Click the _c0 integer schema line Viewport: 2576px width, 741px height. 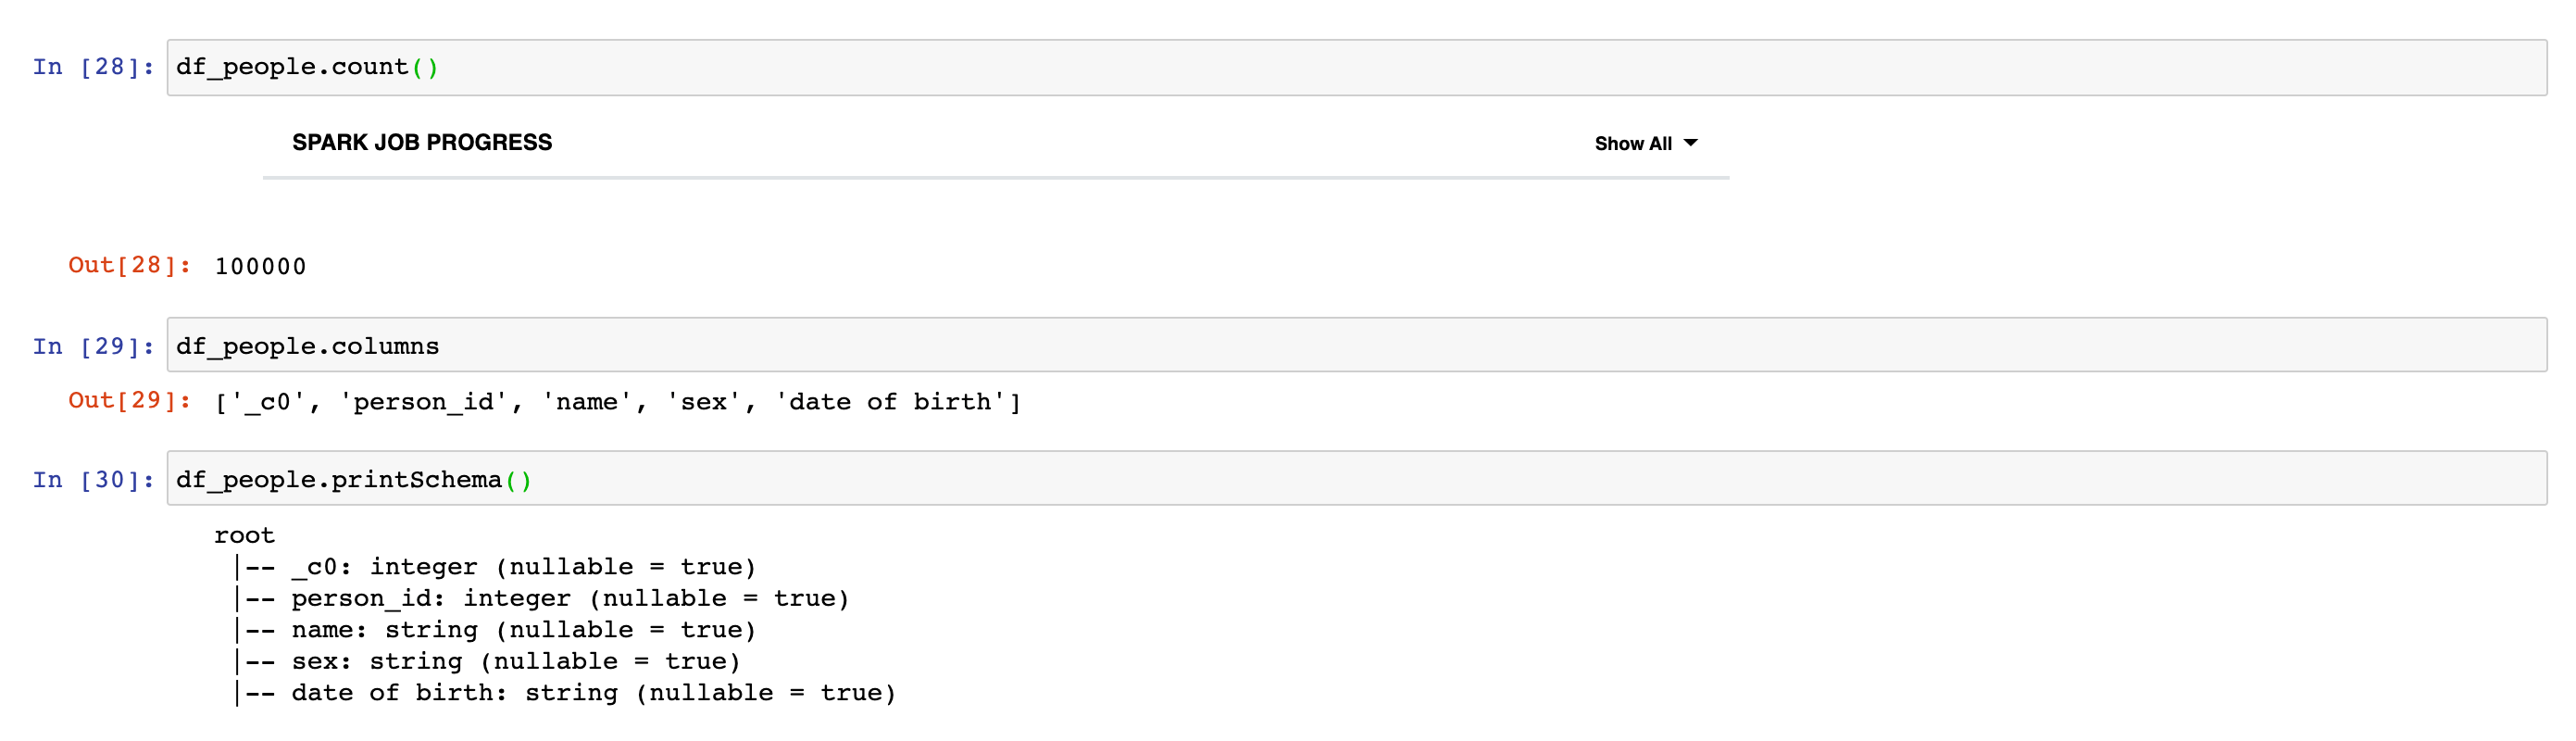[x=523, y=567]
